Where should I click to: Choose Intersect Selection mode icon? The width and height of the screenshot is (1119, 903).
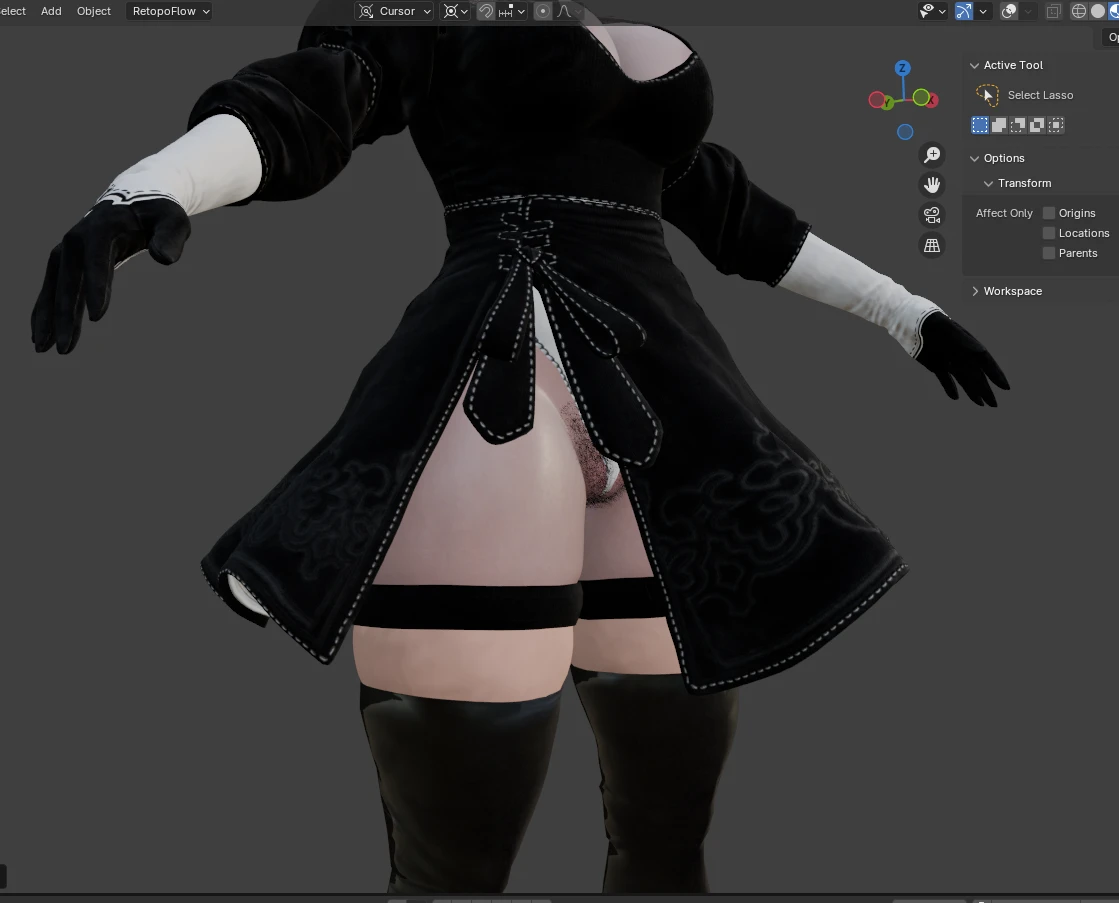click(1056, 125)
